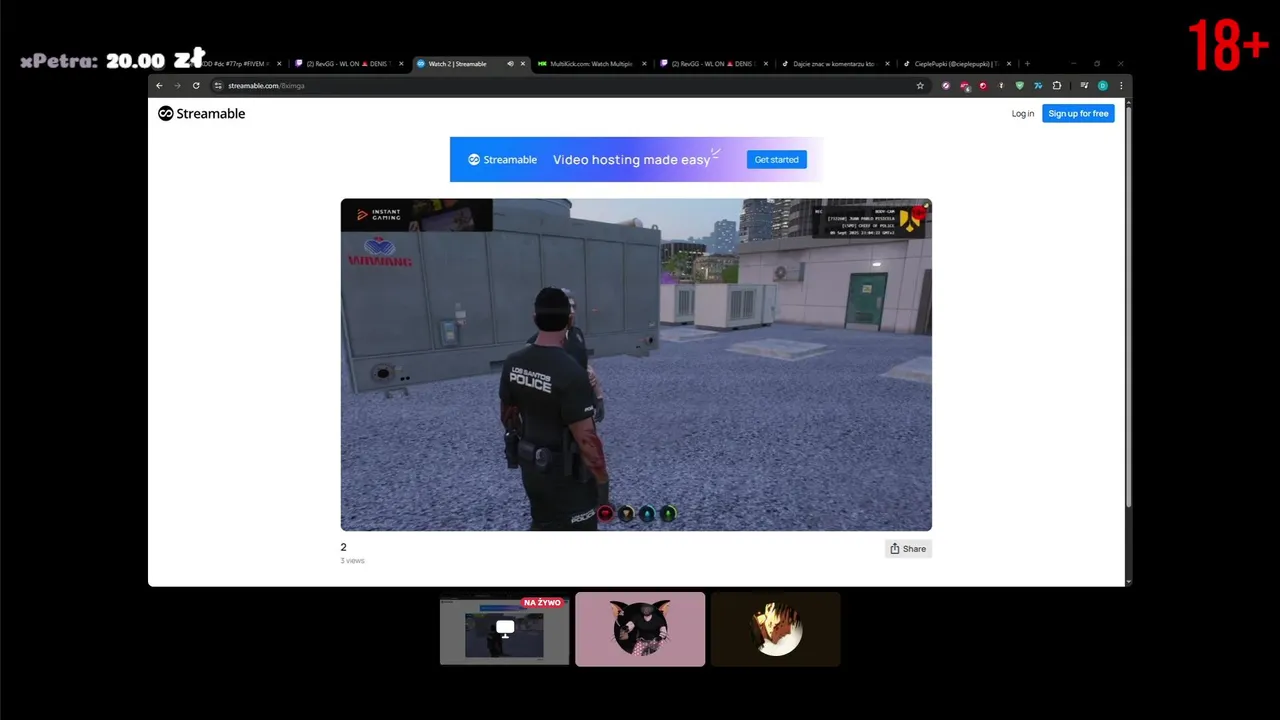
Task: Open the Chrome three-dot menu
Action: [x=1121, y=86]
